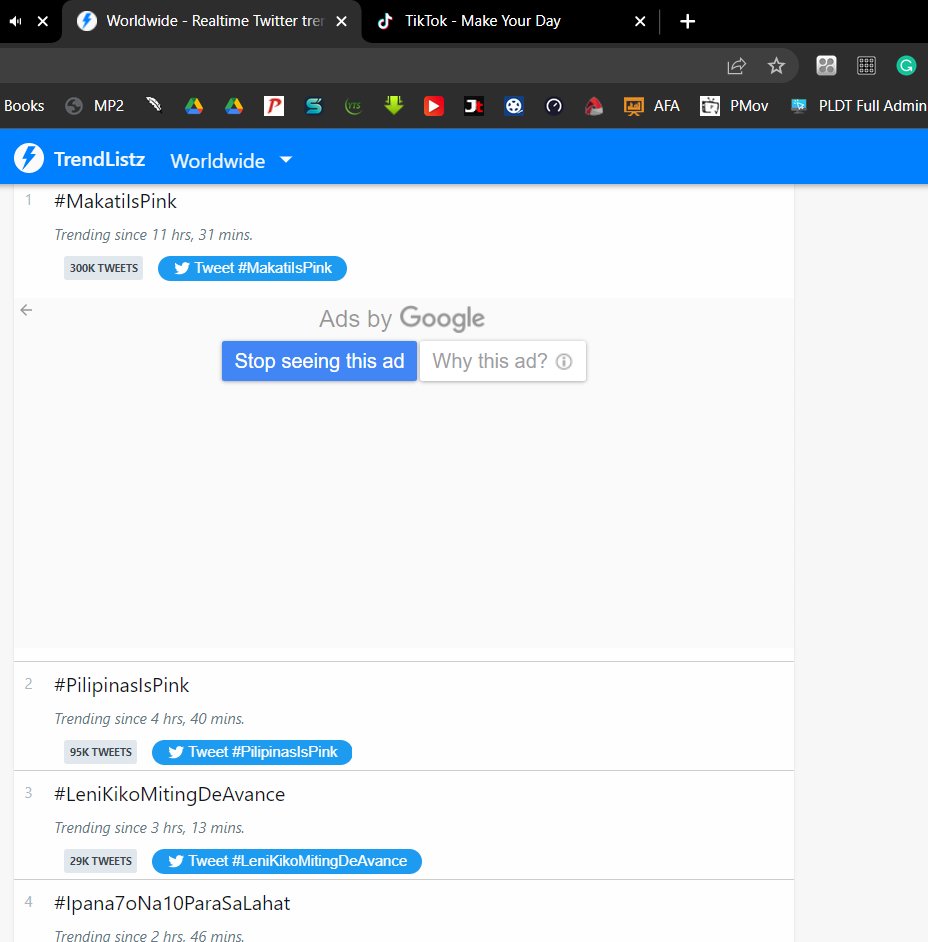Screen dimensions: 928x942
Task: Open the Books bookmark
Action: click(x=24, y=106)
